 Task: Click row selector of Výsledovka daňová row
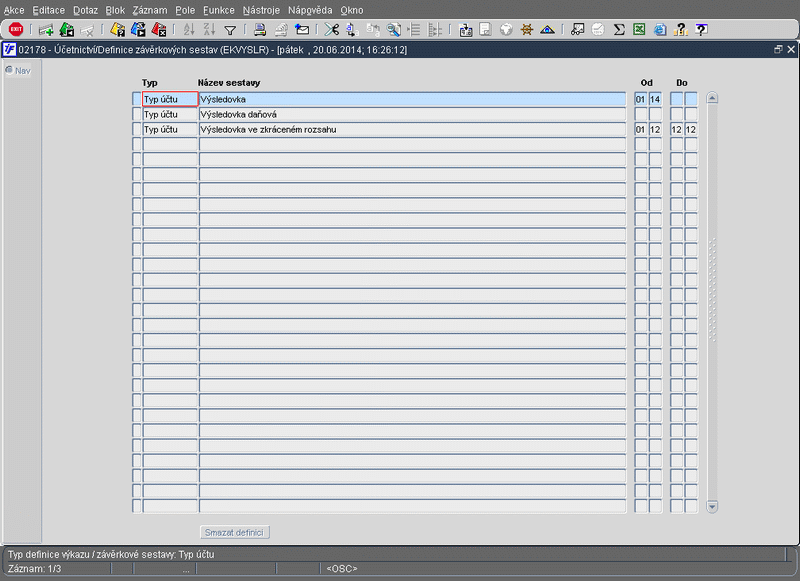point(136,114)
